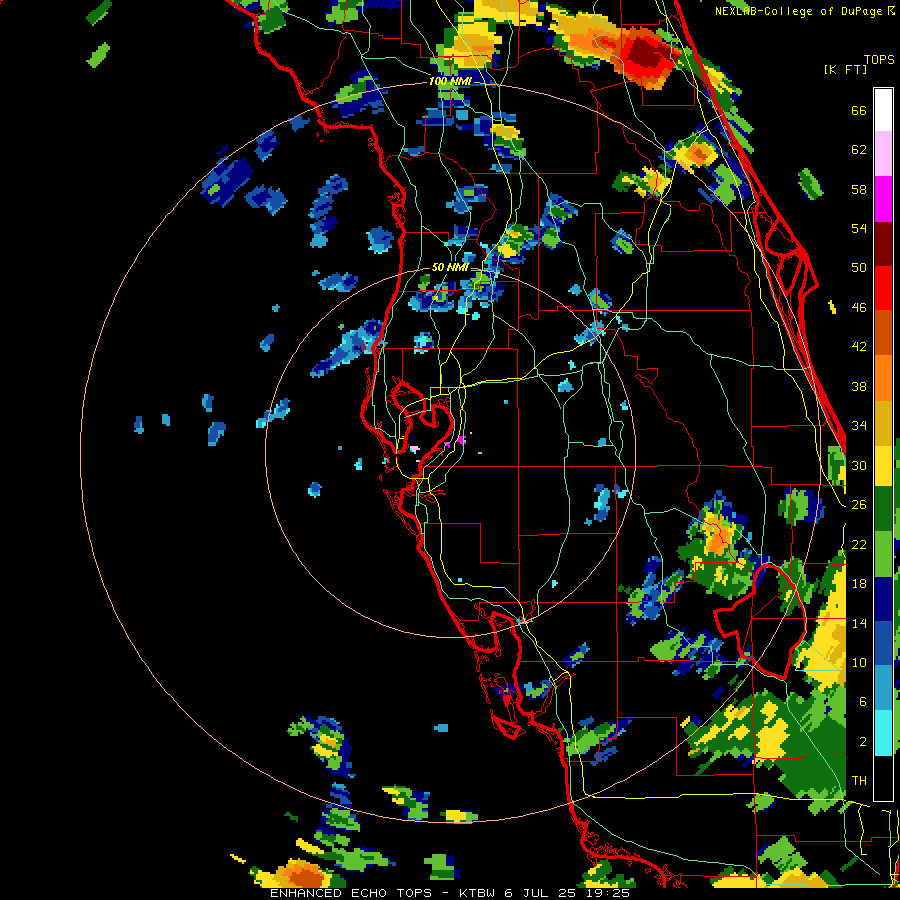Click the 100 NMI range ring label
Screen dimensions: 900x900
[450, 81]
